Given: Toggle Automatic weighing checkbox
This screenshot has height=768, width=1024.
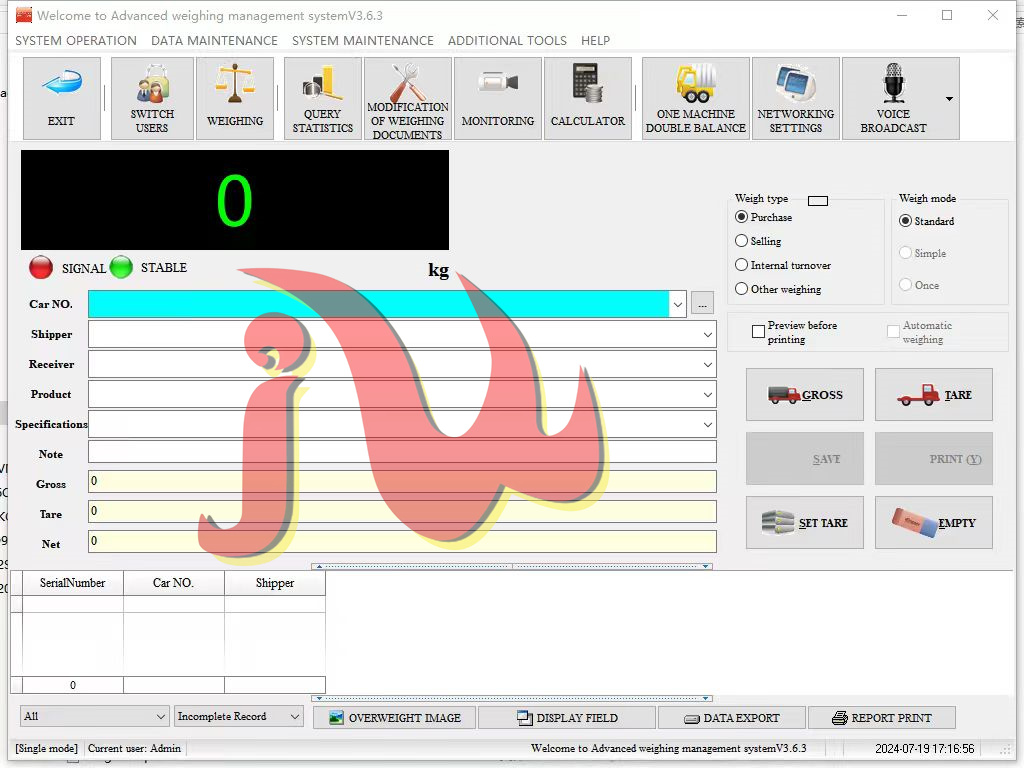Looking at the screenshot, I should click(893, 332).
